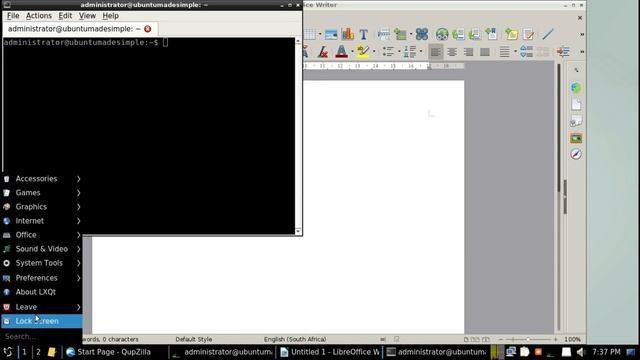640x360 pixels.
Task: Switch to Untitled 1 - LibreOffice Writer taskbar button
Action: click(x=330, y=352)
